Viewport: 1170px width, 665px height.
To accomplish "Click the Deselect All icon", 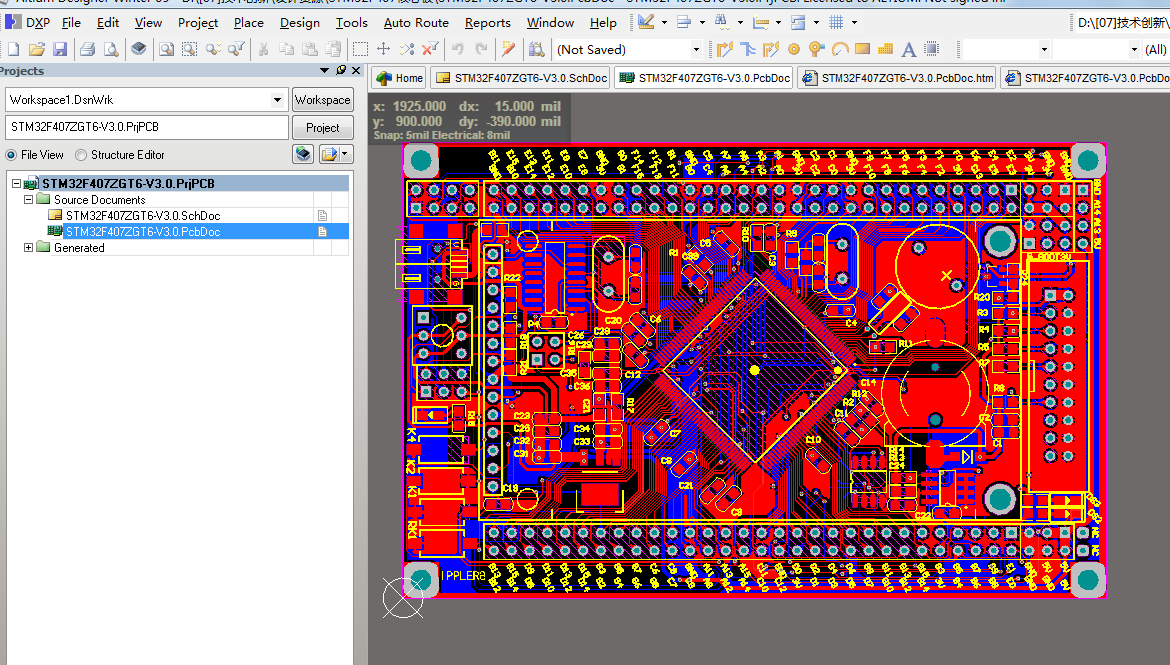I will point(407,49).
